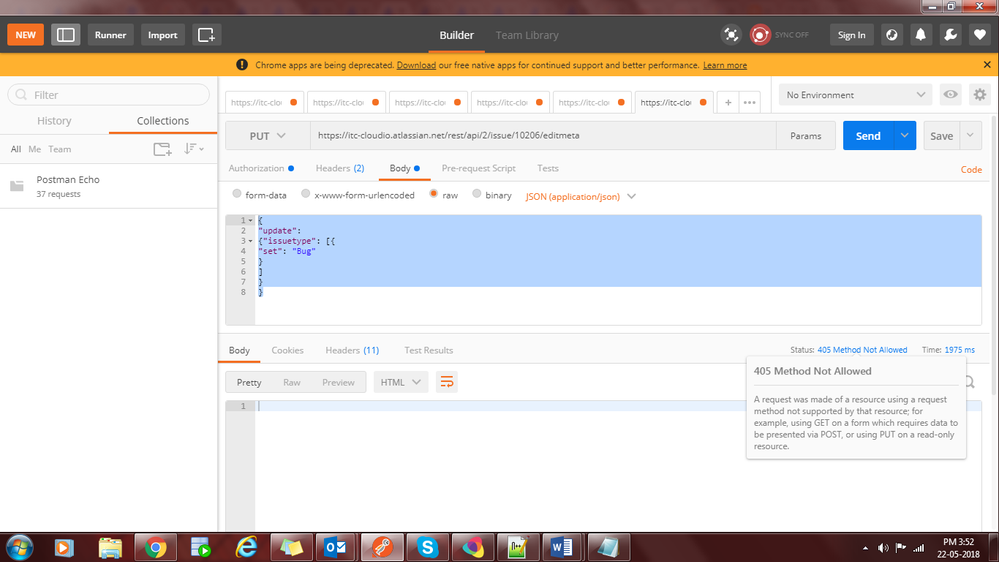Open Skype from taskbar
Image resolution: width=999 pixels, height=562 pixels.
[x=428, y=547]
